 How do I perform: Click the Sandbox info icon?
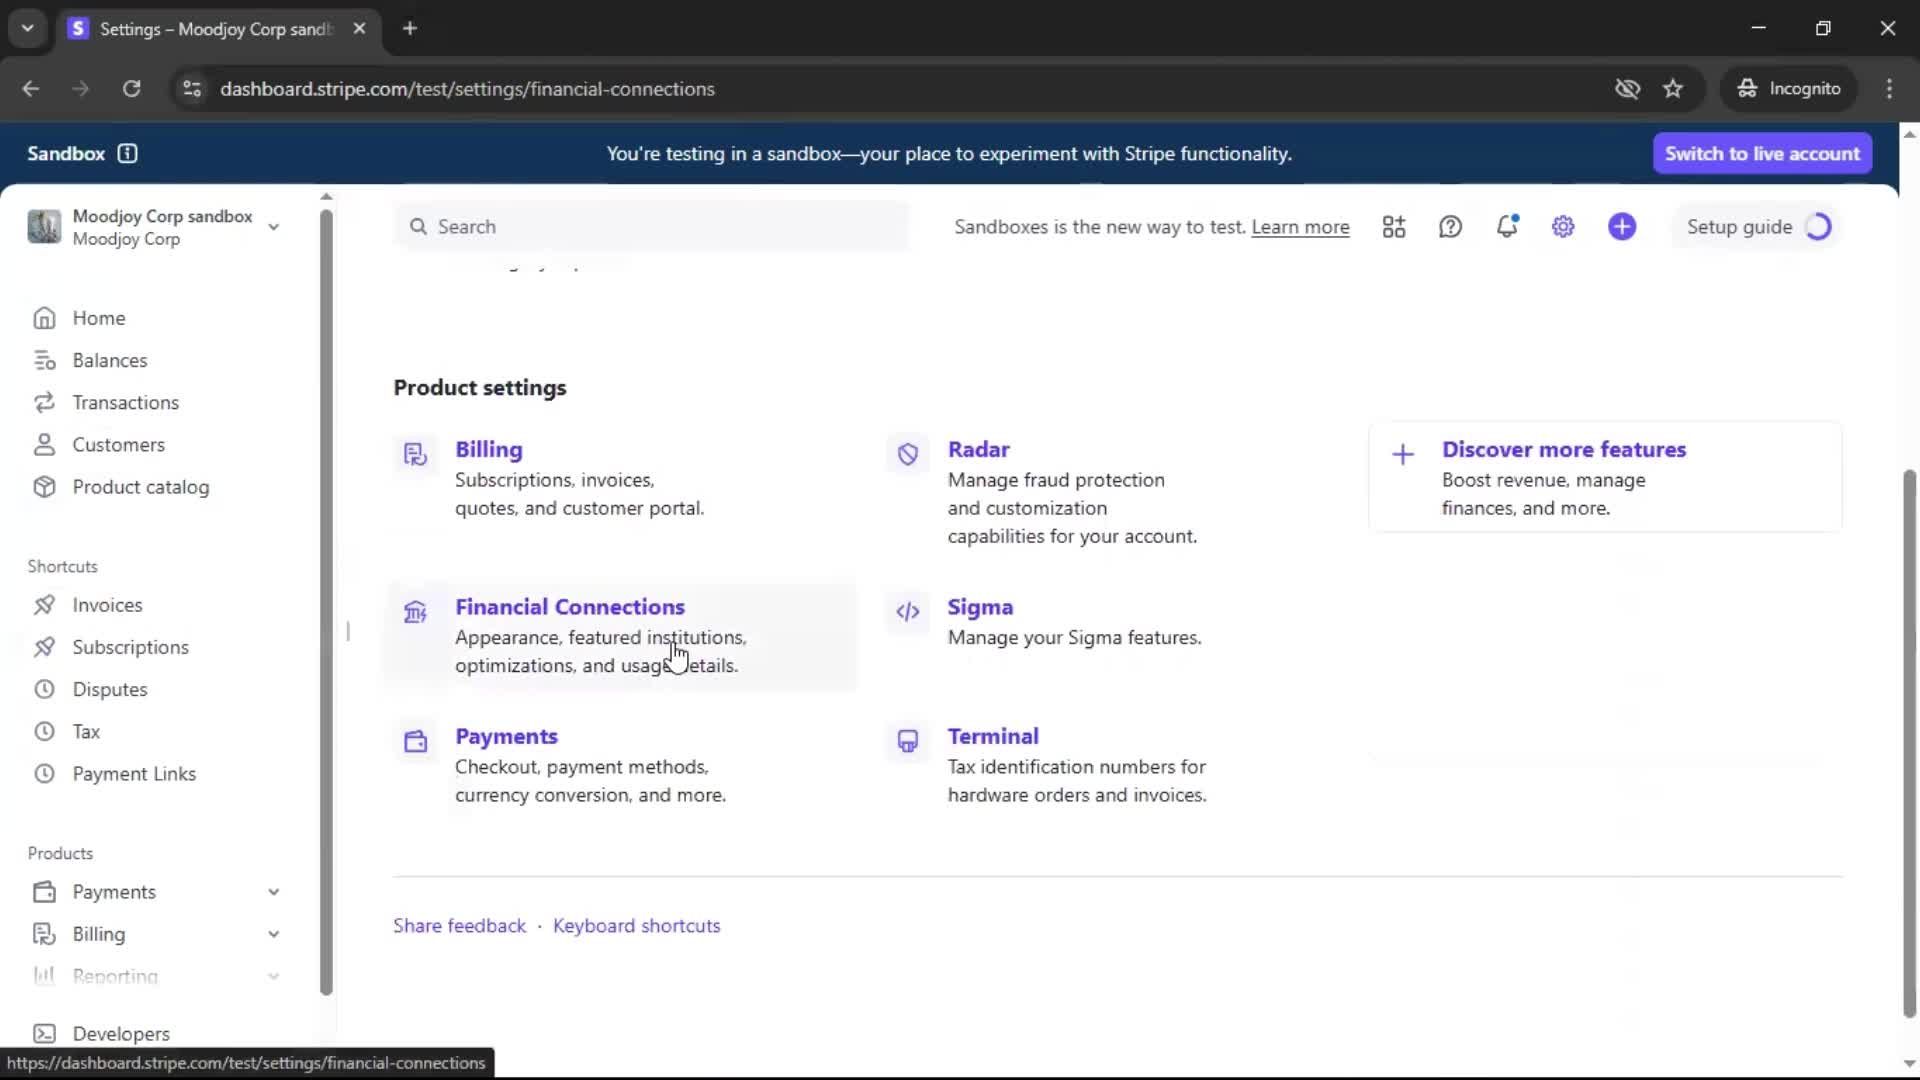127,153
